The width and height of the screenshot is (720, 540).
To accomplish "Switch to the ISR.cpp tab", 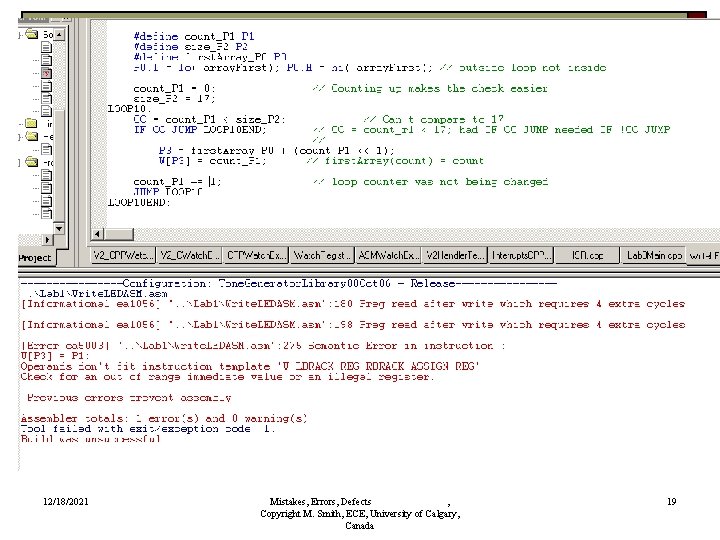I will tap(587, 255).
